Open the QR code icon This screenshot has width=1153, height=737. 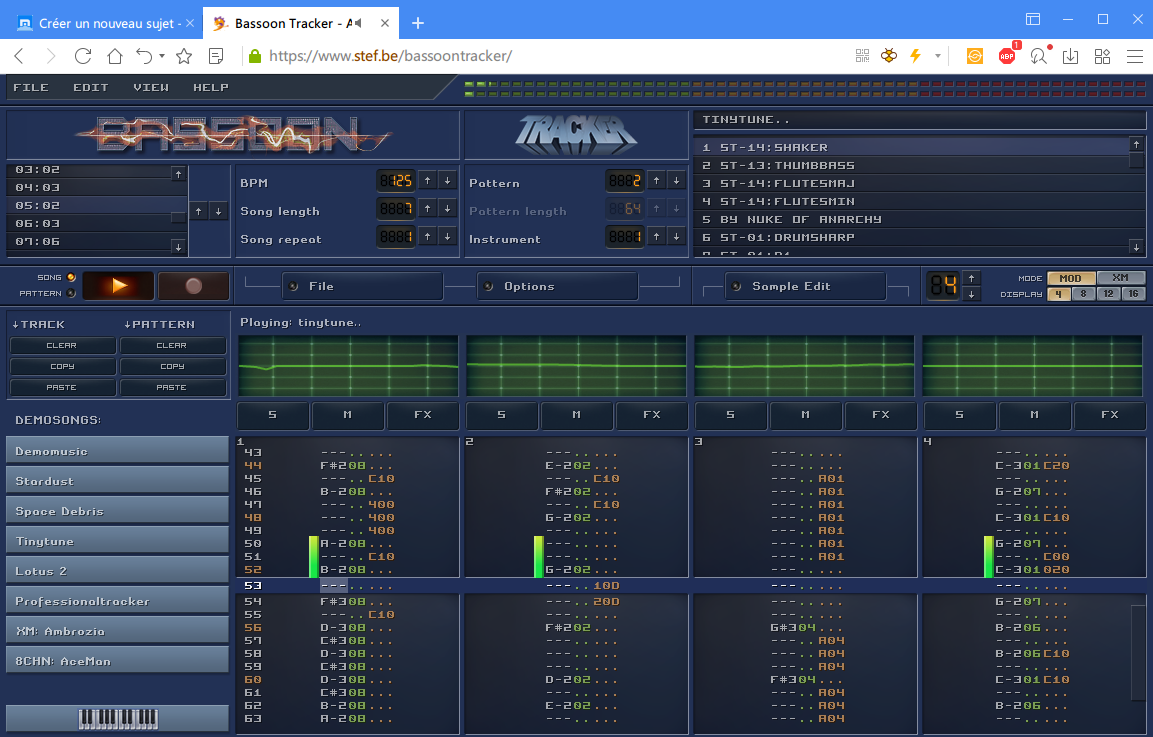(863, 56)
